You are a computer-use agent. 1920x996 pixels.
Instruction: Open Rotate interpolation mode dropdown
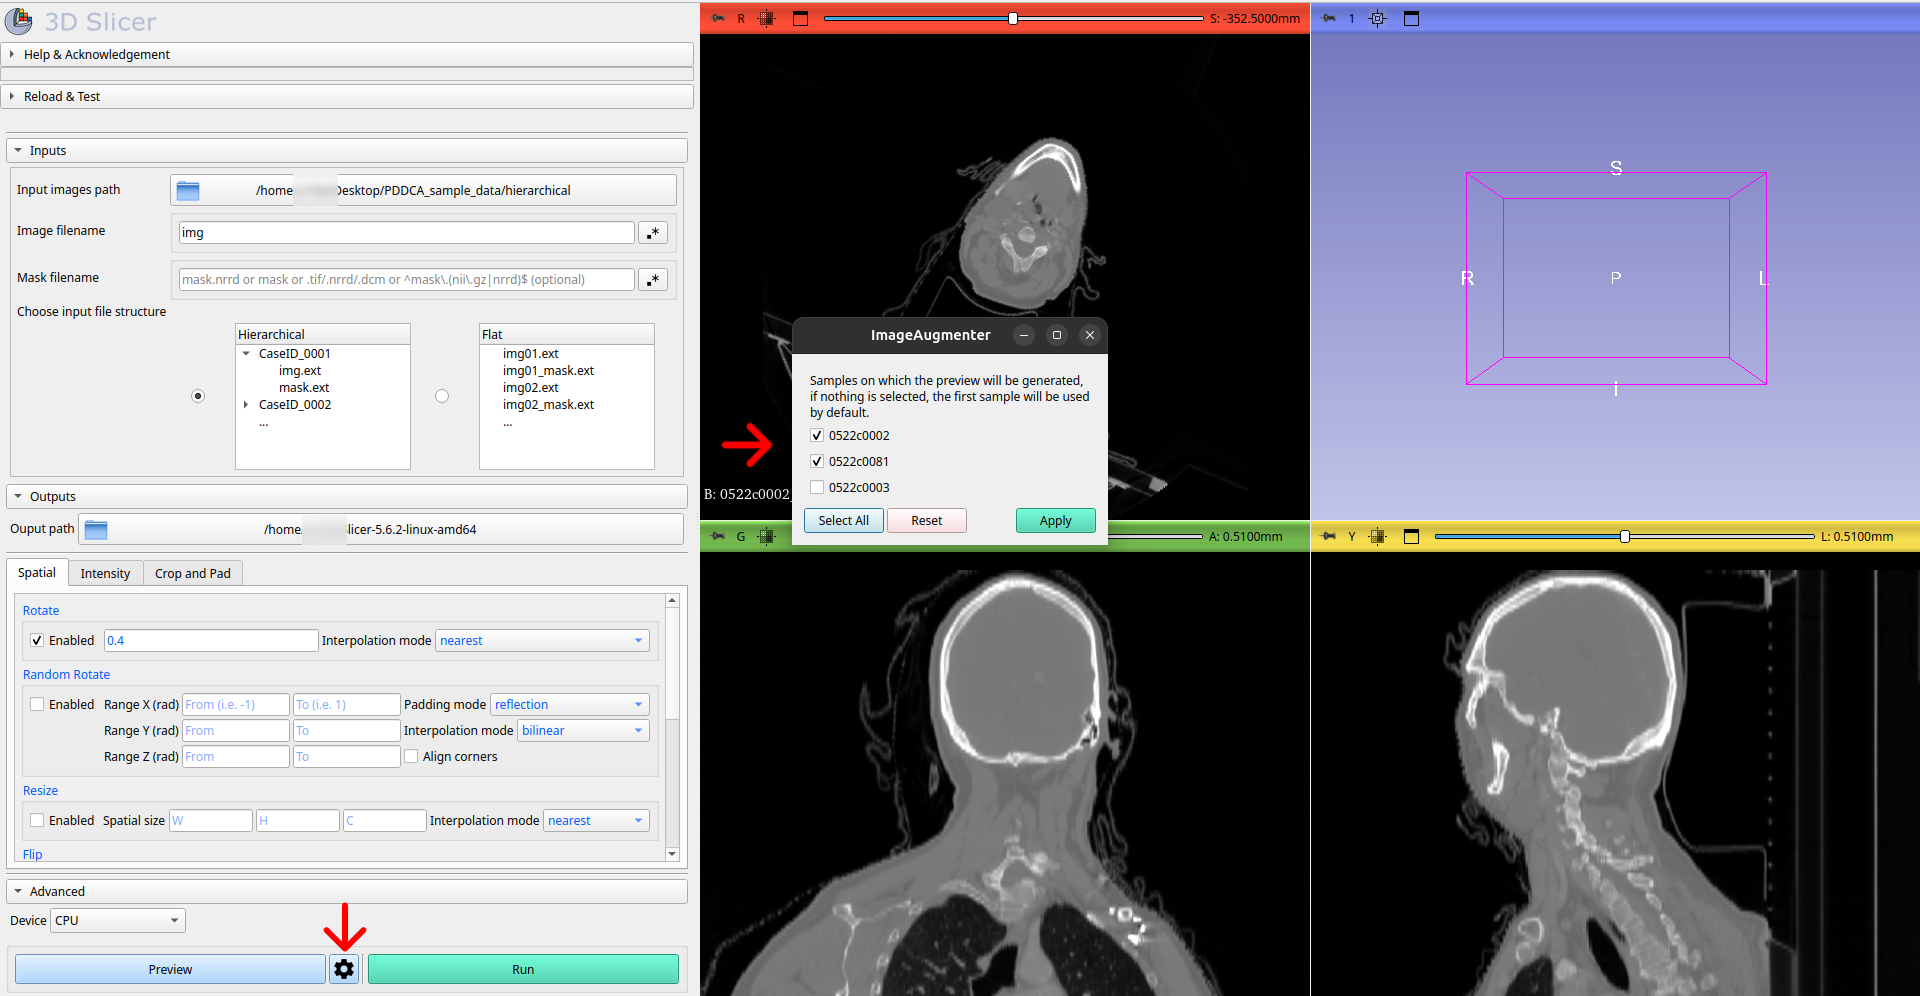542,641
